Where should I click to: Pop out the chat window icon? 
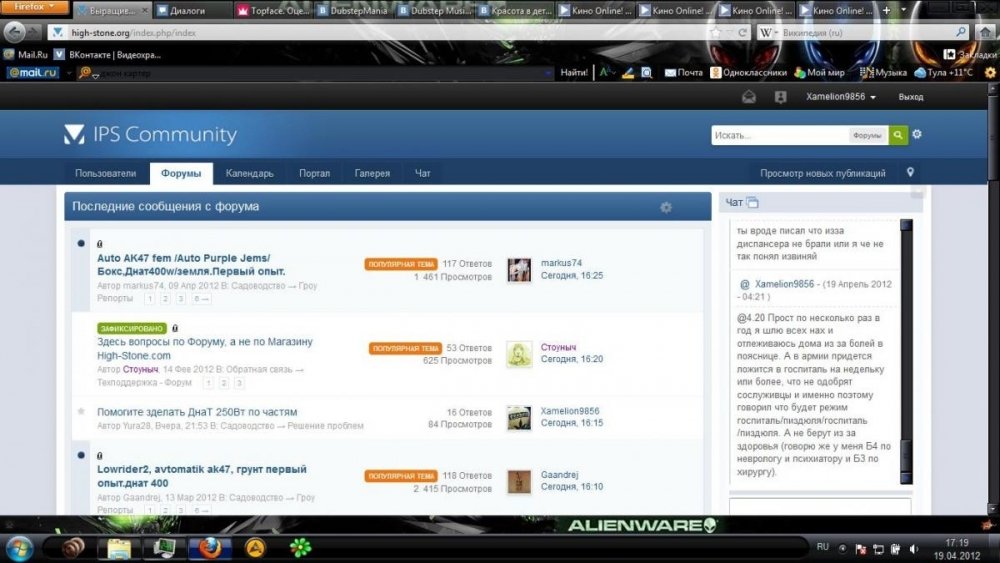coord(753,203)
